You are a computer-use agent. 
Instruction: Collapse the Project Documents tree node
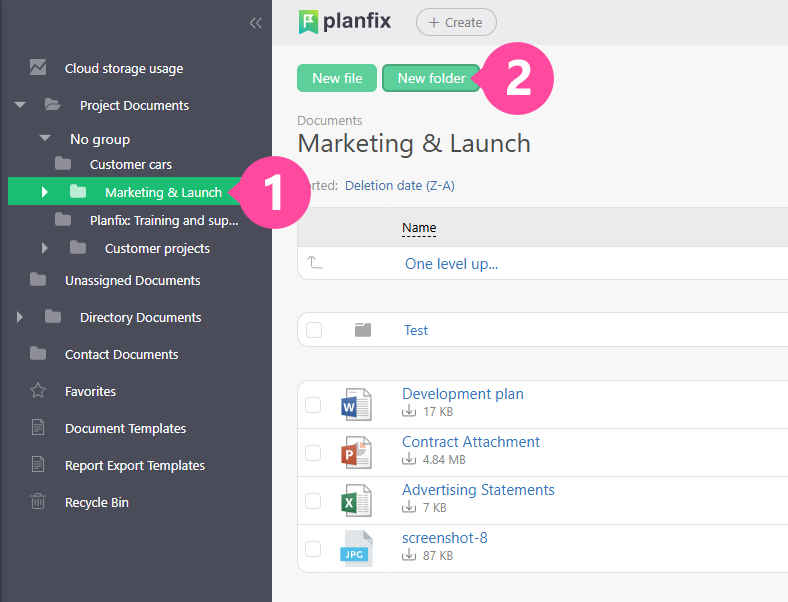click(x=20, y=105)
